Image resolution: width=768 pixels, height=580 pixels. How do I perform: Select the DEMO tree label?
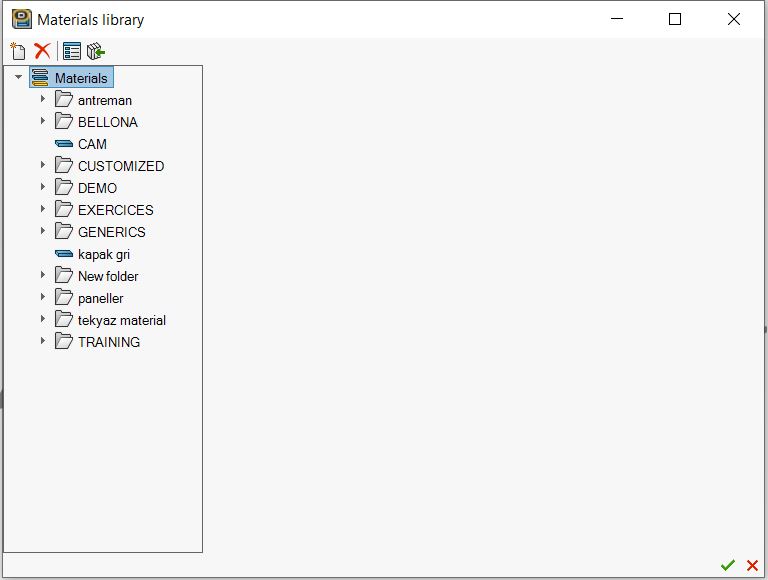coord(97,188)
